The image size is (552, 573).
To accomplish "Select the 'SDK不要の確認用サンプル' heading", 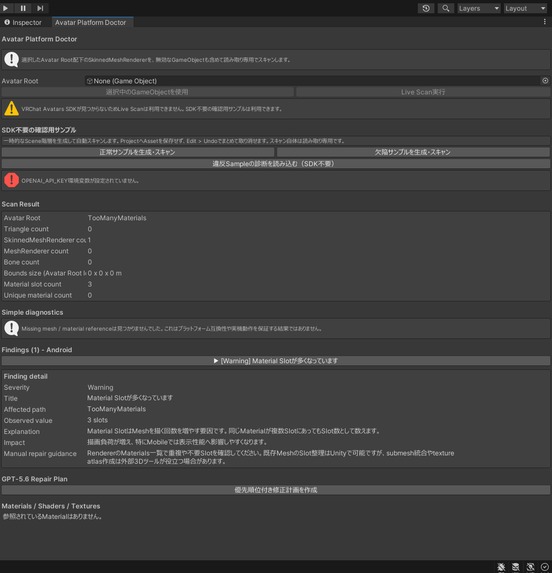I will [x=39, y=130].
